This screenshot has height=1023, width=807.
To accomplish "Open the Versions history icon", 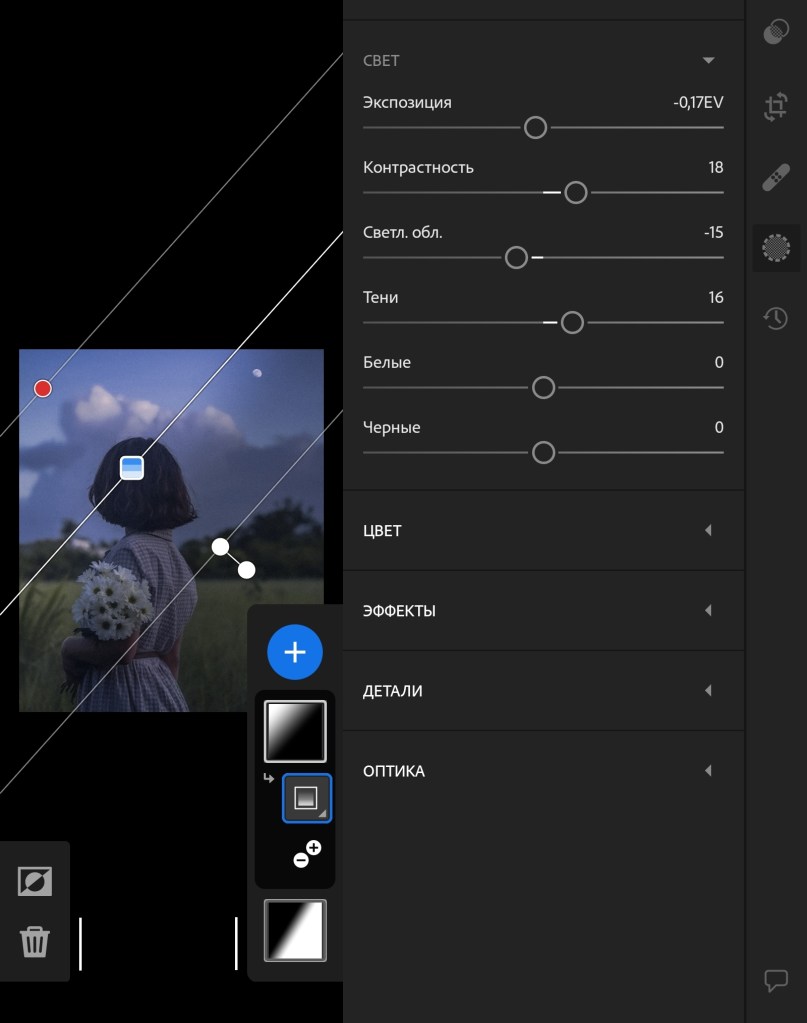I will (776, 319).
